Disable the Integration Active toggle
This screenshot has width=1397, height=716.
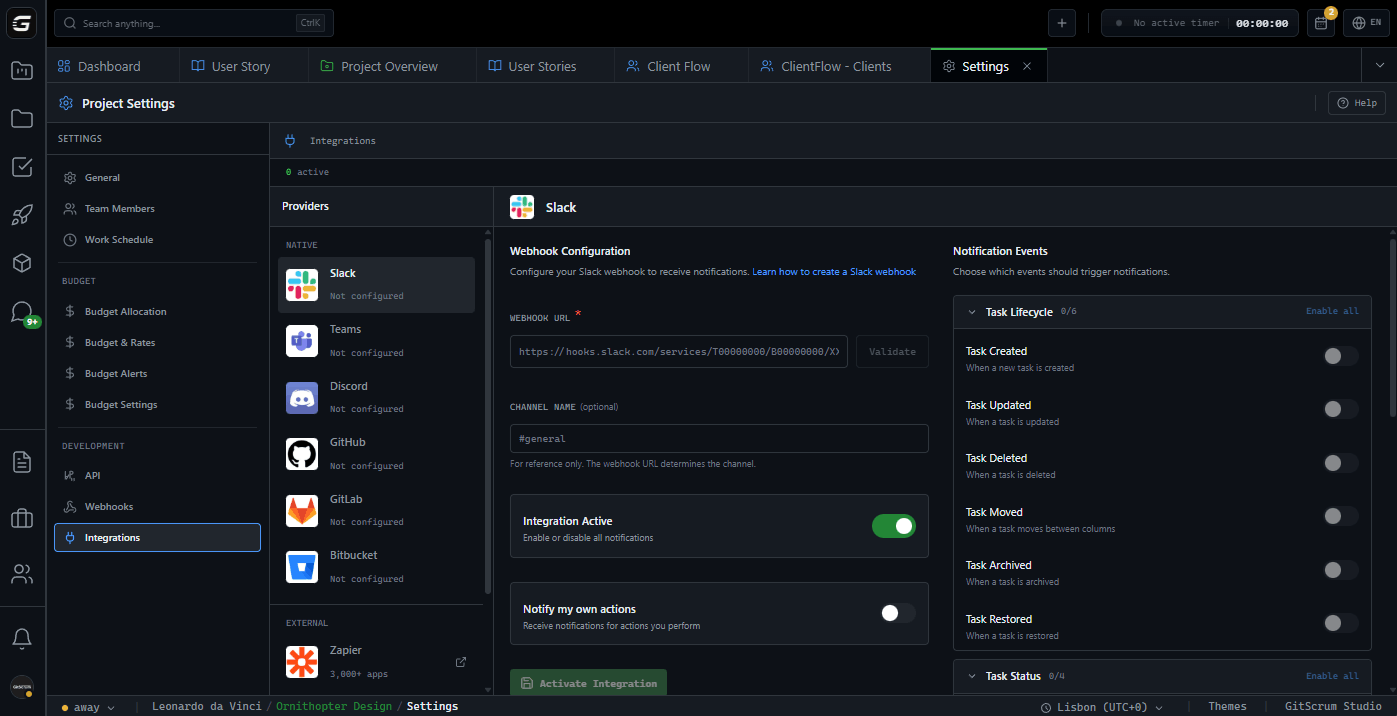pos(893,525)
